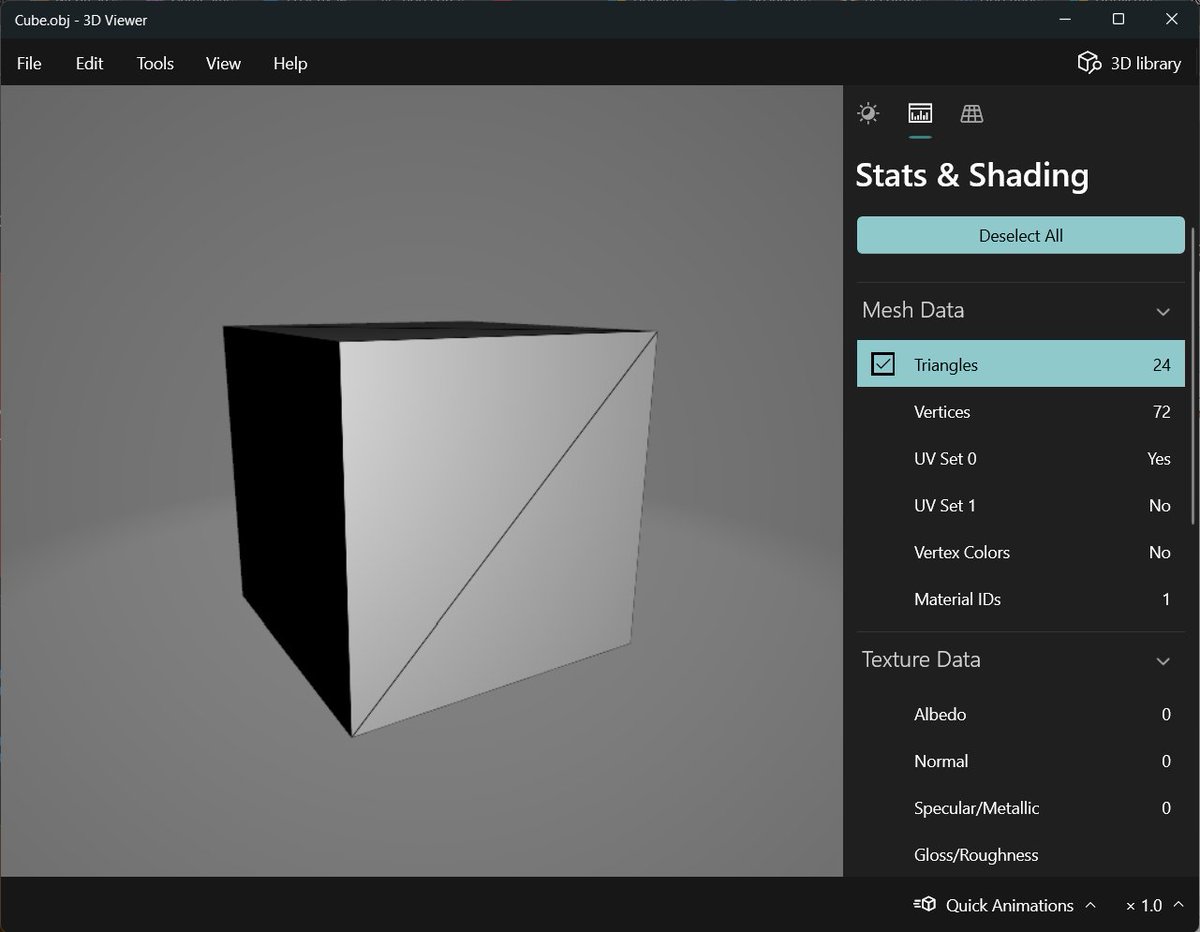Select the Albedo texture row
This screenshot has width=1200, height=932.
tap(1020, 714)
